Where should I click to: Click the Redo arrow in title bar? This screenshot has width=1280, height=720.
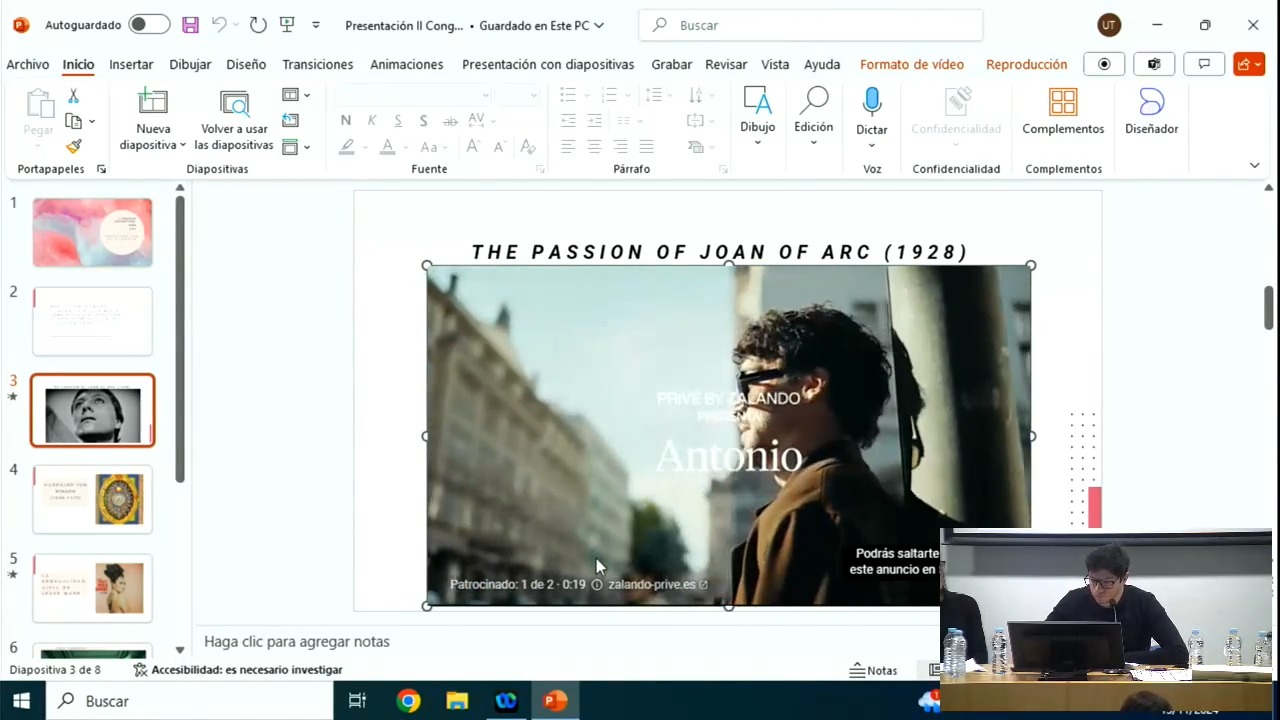pos(258,25)
